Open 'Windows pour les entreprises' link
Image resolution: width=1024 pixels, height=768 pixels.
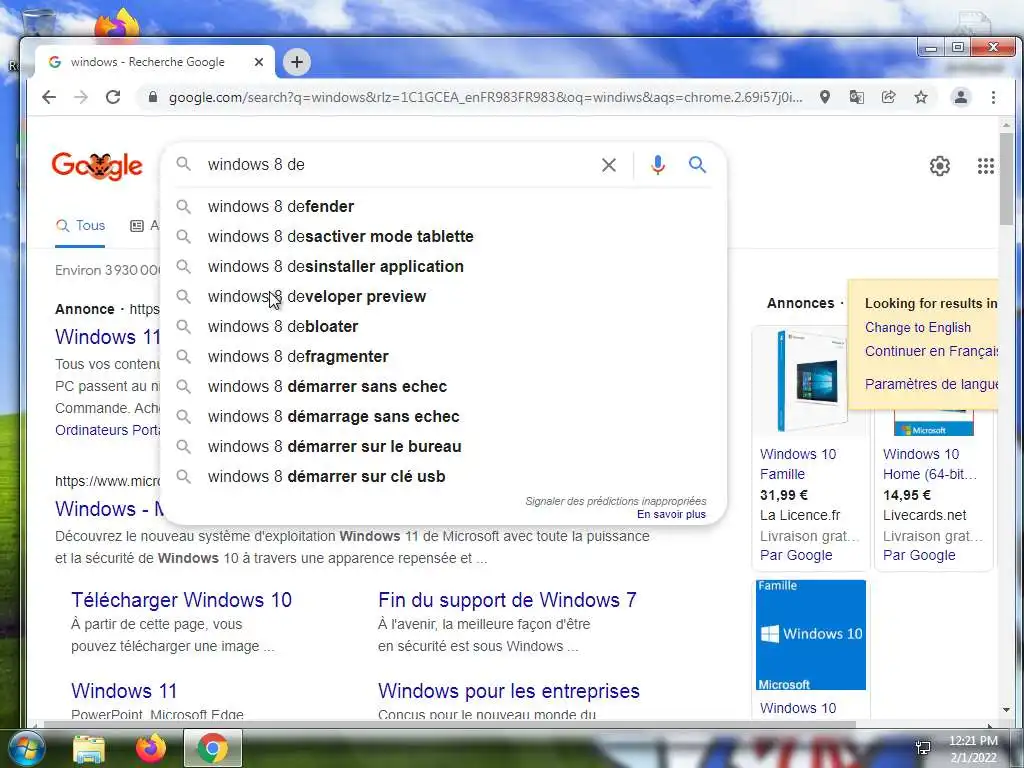pos(509,691)
